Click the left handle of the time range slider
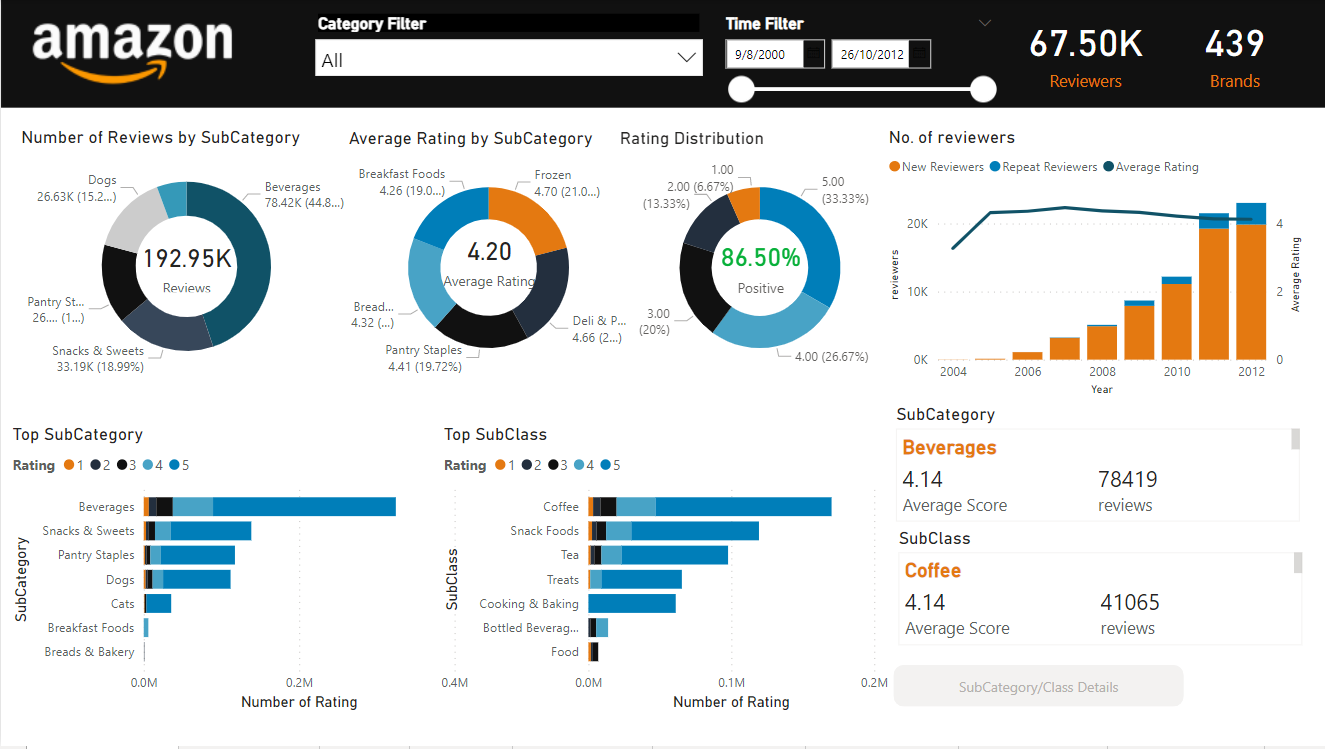 [x=741, y=89]
